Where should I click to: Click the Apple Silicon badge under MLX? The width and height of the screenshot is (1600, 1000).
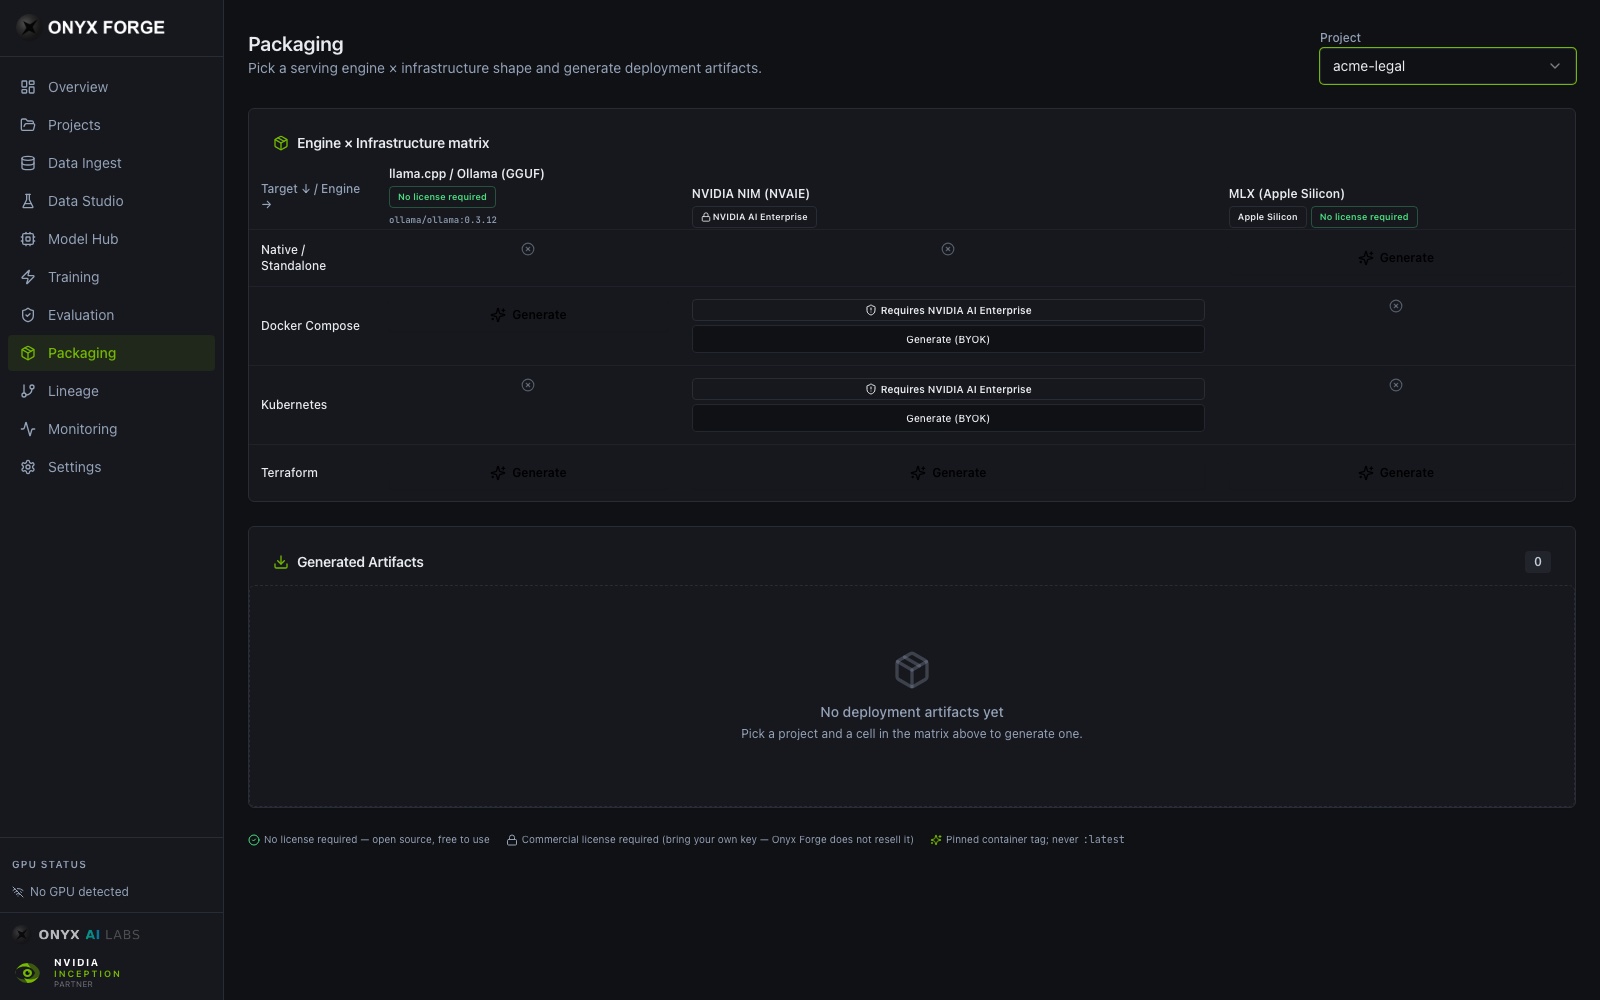coord(1267,217)
